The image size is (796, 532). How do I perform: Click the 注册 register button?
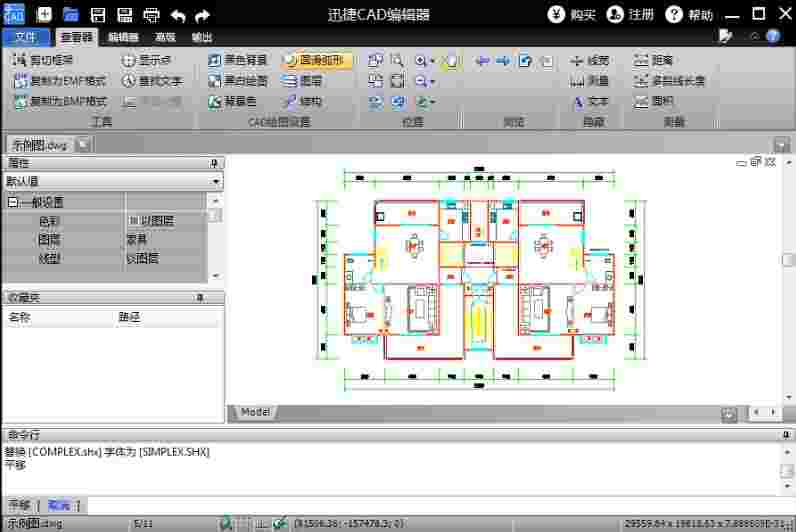[630, 14]
